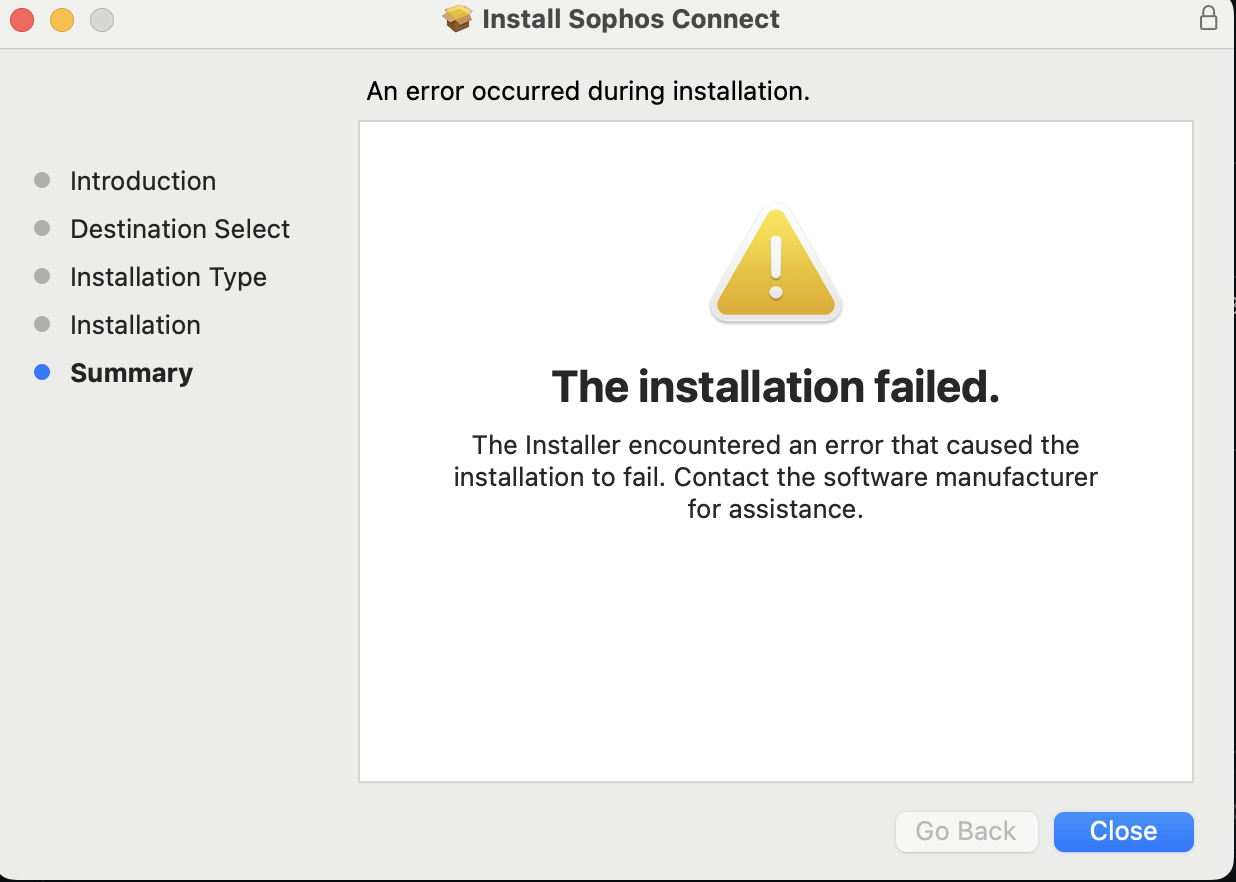Viewport: 1236px width, 882px height.
Task: Click the "Install Sophos Connect" window title
Action: coord(630,19)
